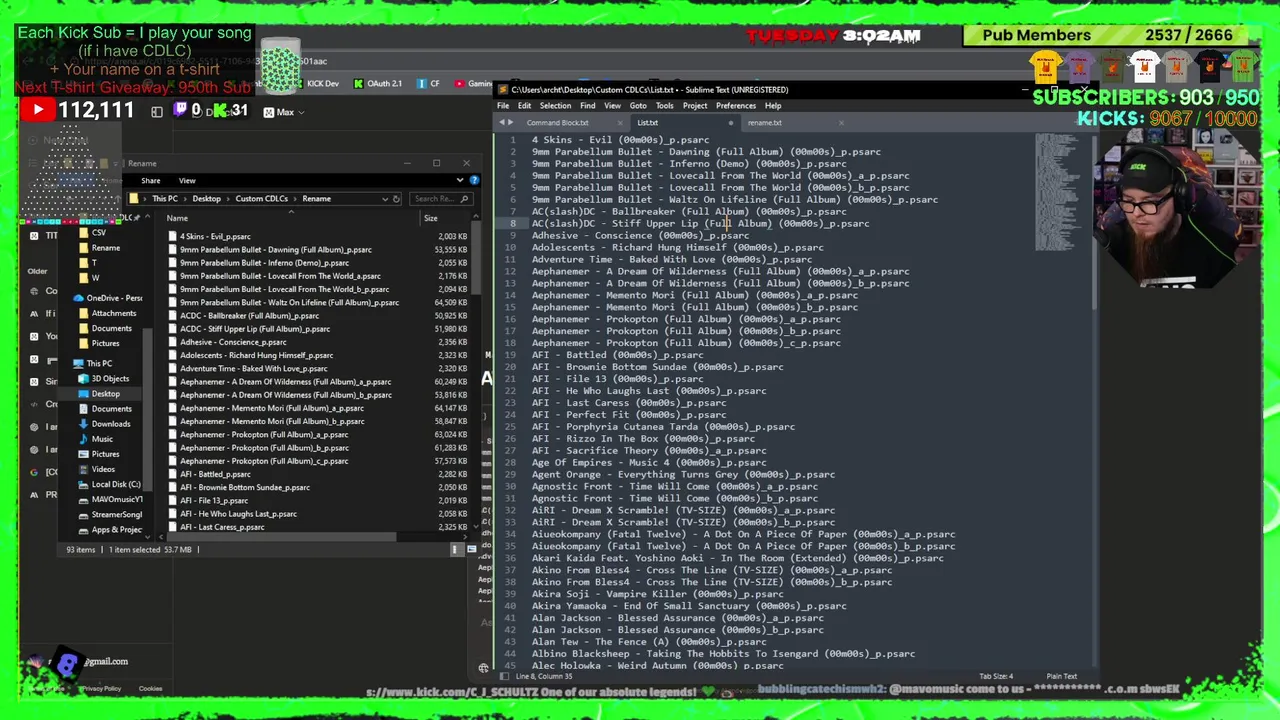
Task: Click Custom CDLCs in Explorer breadcrumb
Action: coord(261,198)
